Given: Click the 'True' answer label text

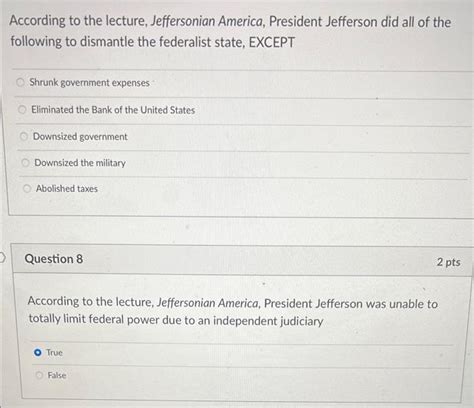Looking at the screenshot, I should 54,352.
